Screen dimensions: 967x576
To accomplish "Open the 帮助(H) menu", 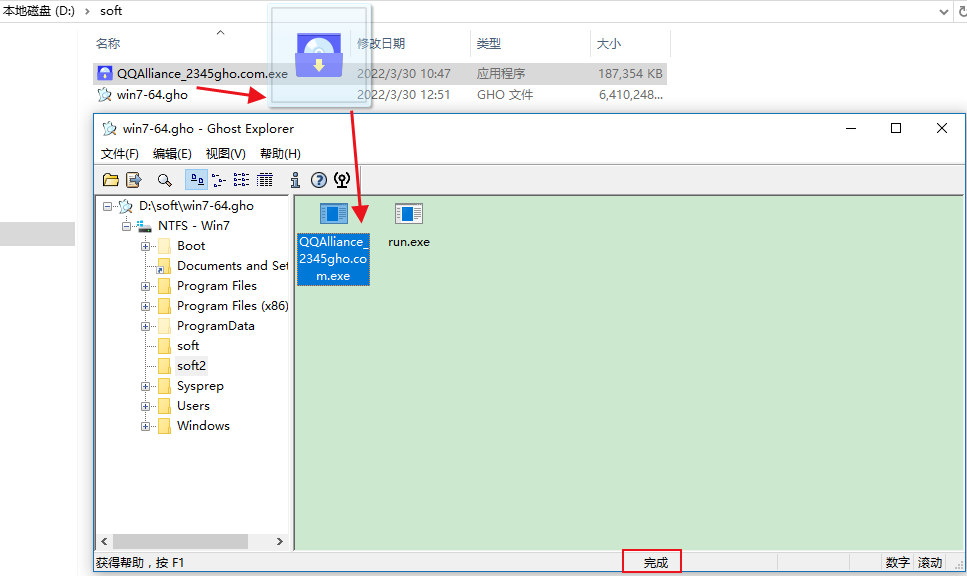I will point(280,154).
